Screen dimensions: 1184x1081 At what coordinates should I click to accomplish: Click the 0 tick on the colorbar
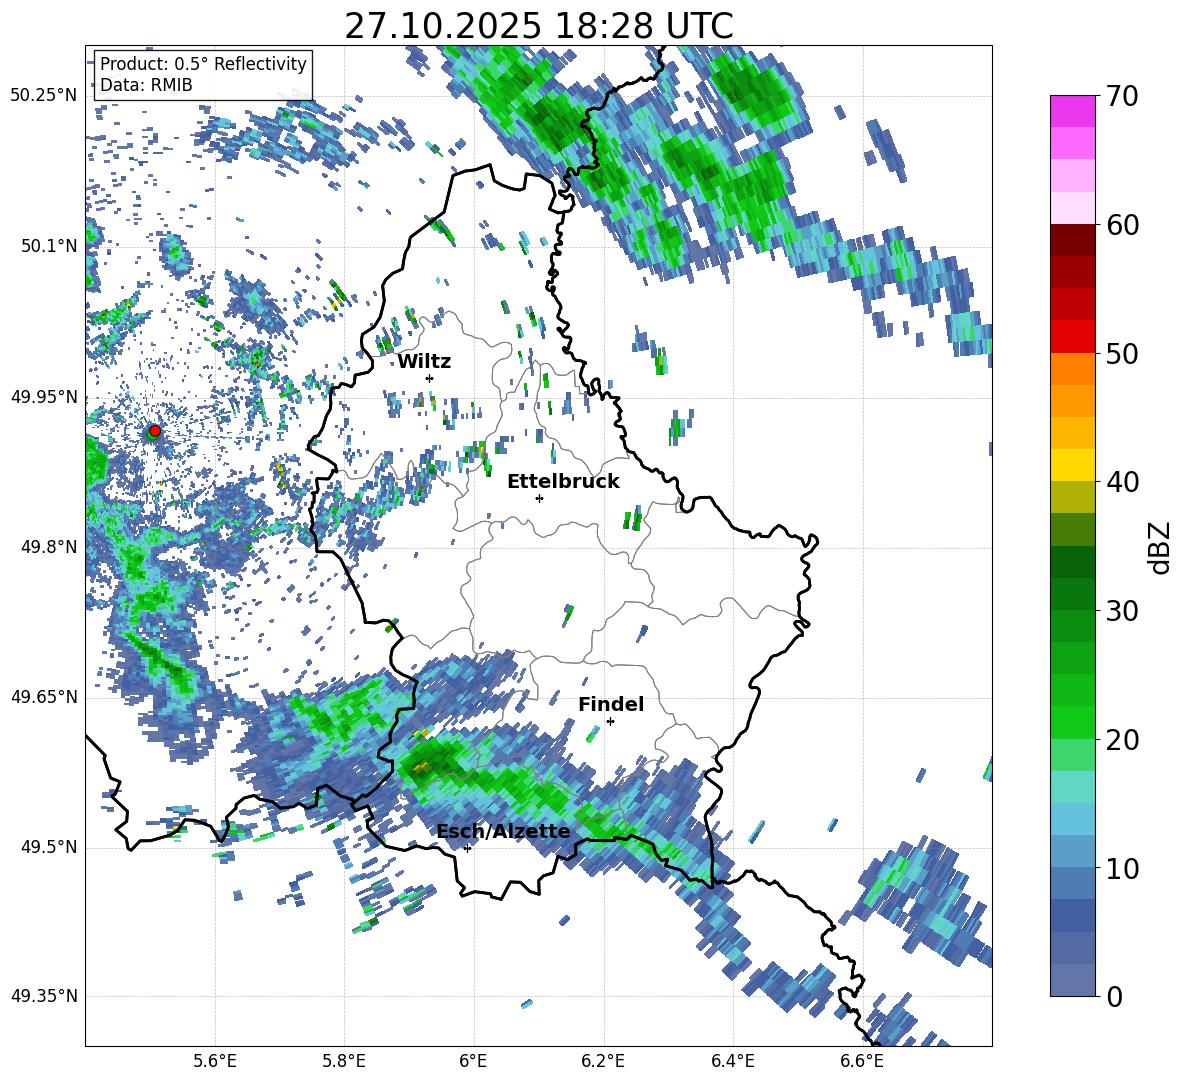coord(1114,997)
